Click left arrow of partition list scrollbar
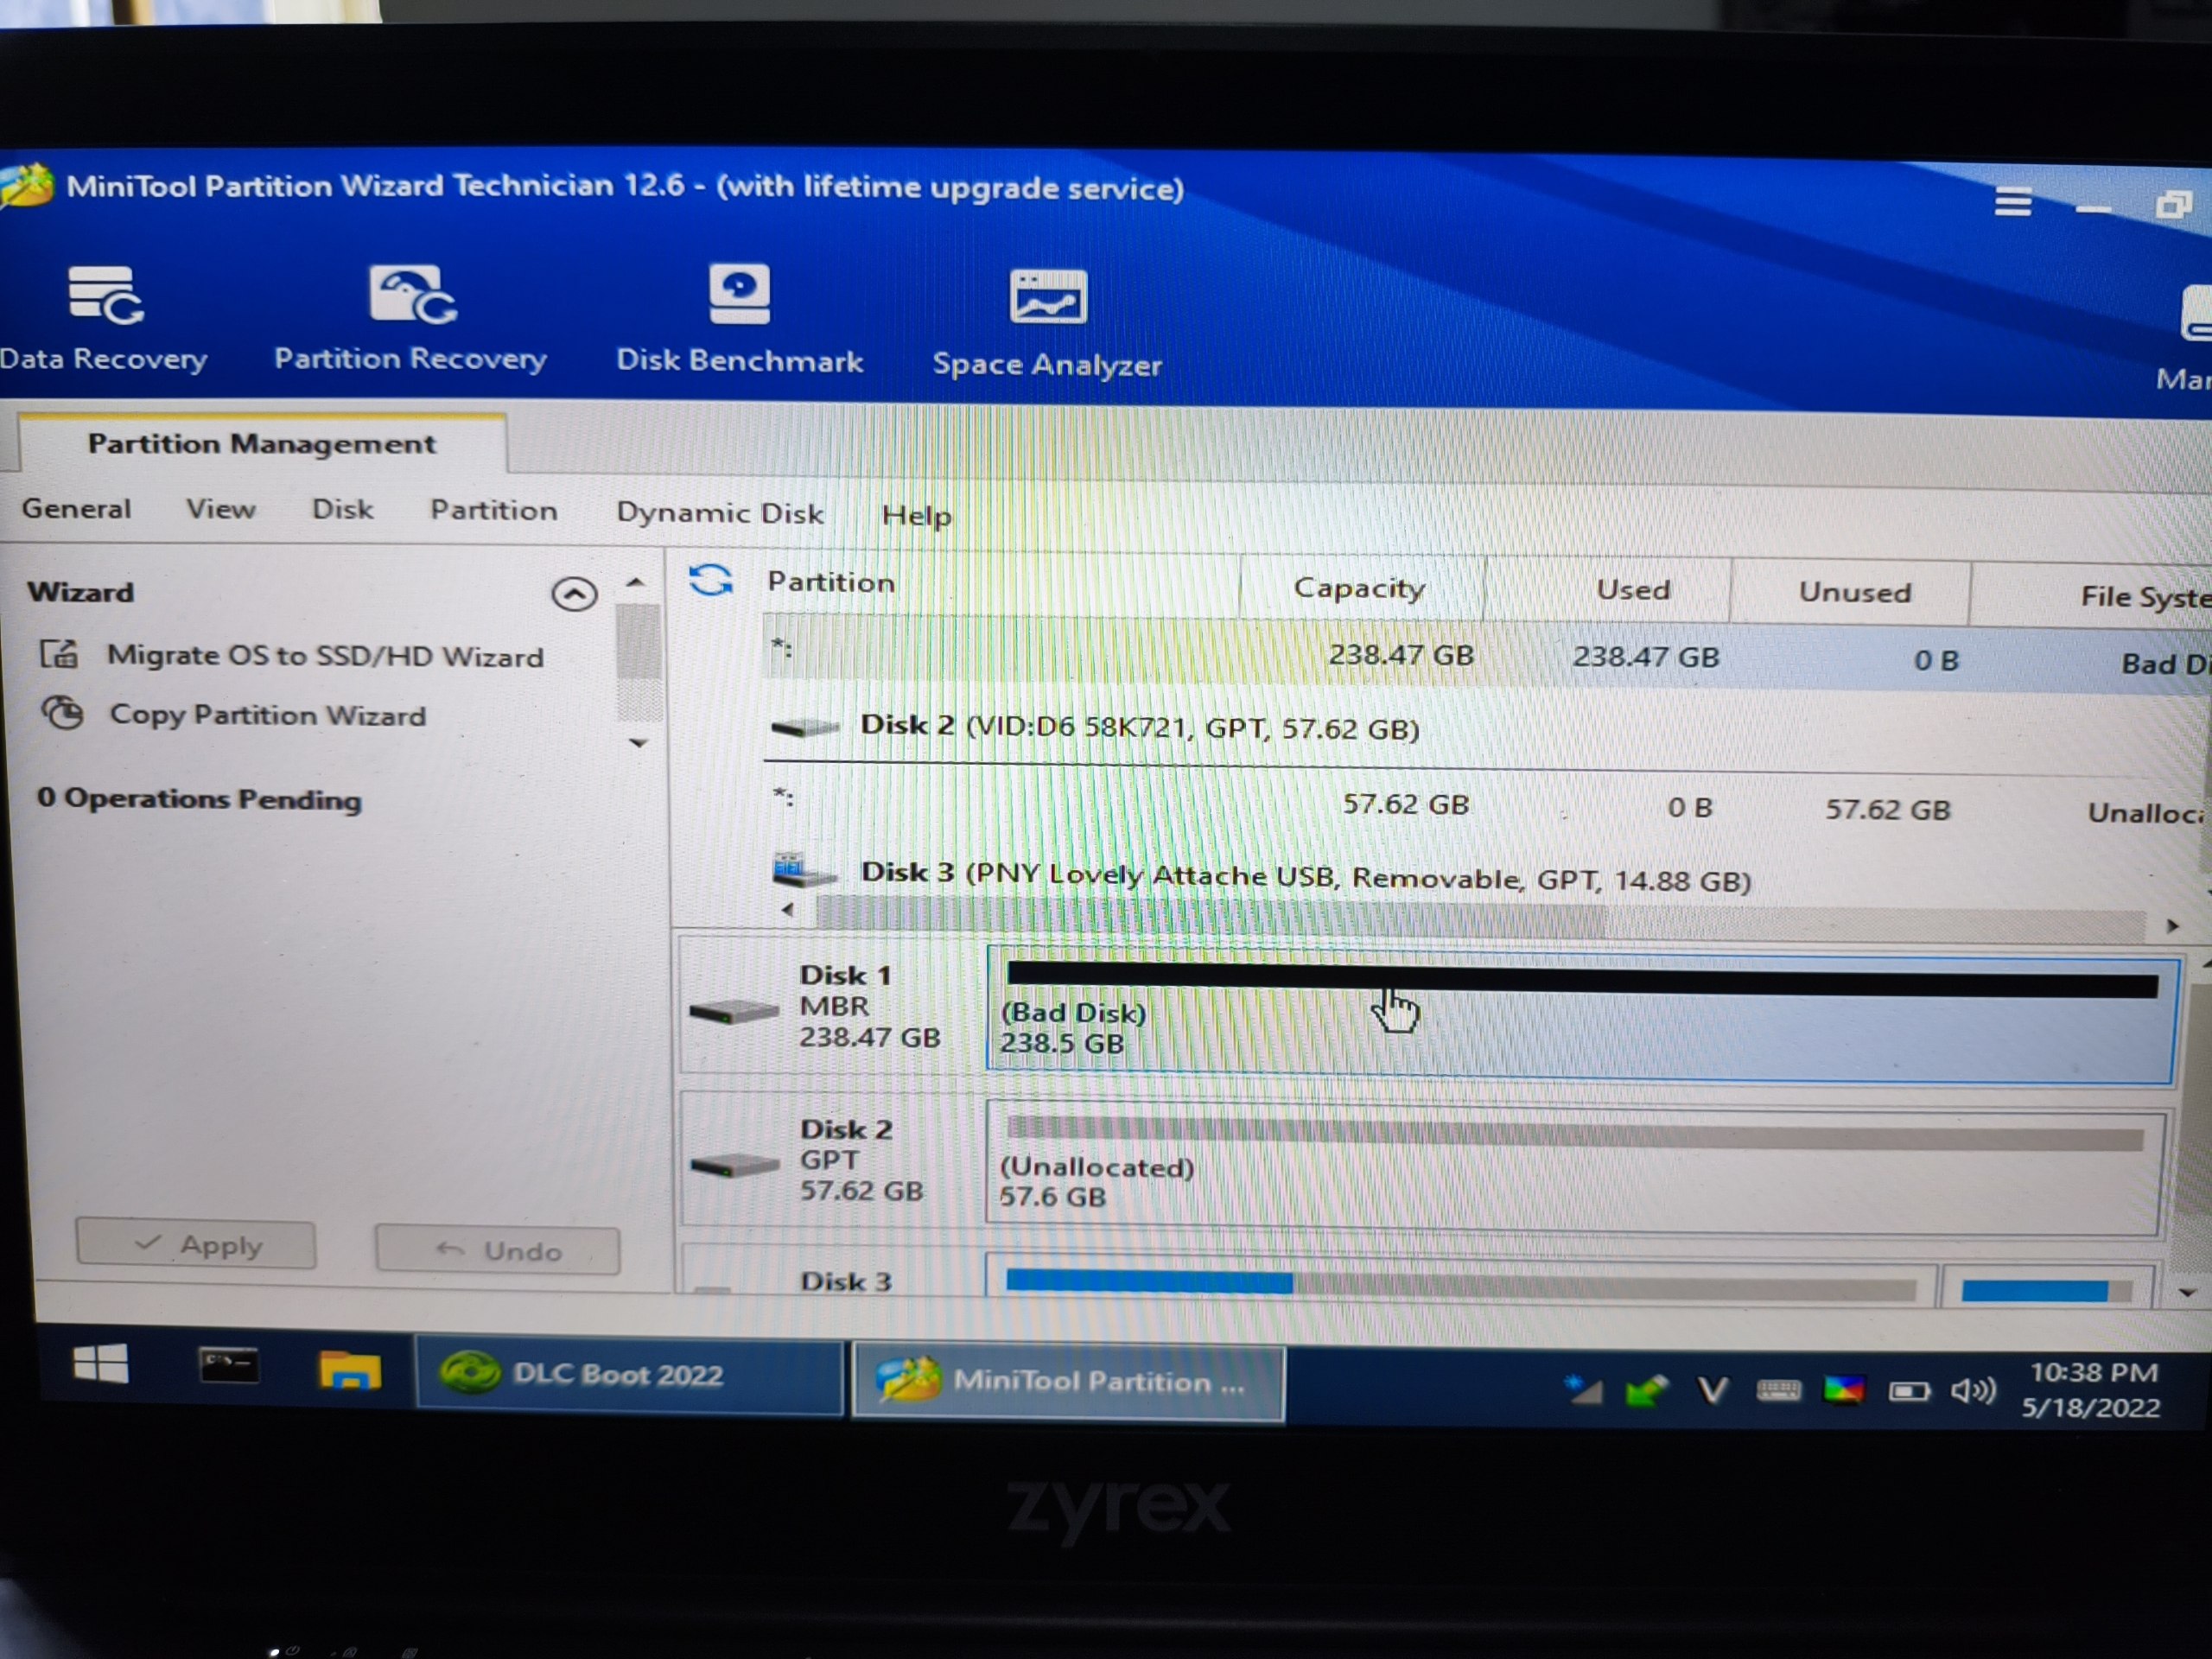This screenshot has width=2212, height=1659. coord(788,909)
